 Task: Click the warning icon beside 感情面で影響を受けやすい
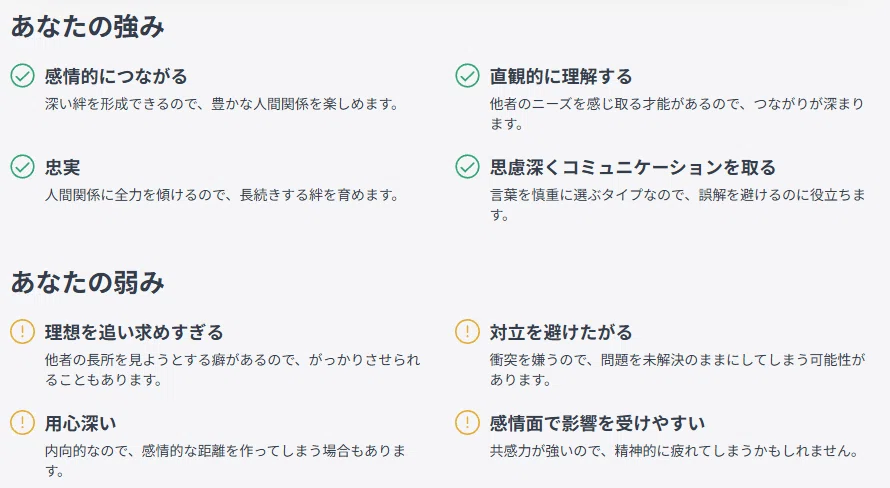click(x=468, y=422)
